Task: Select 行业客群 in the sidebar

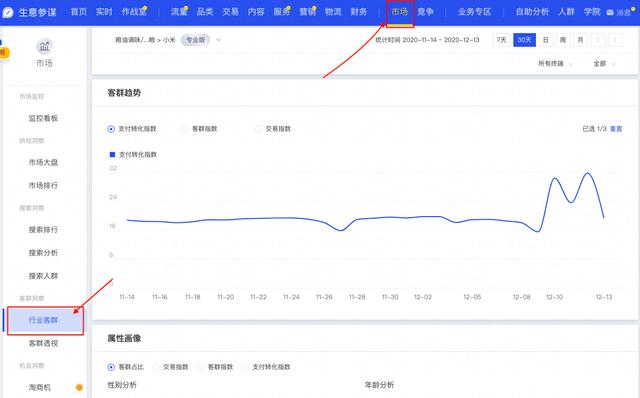Action: click(x=43, y=320)
